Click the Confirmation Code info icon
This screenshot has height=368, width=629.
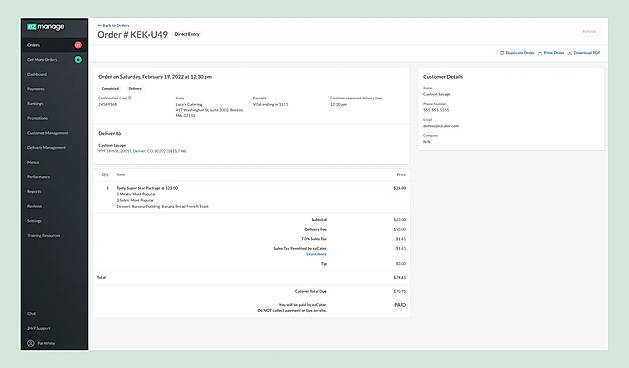pyautogui.click(x=130, y=98)
